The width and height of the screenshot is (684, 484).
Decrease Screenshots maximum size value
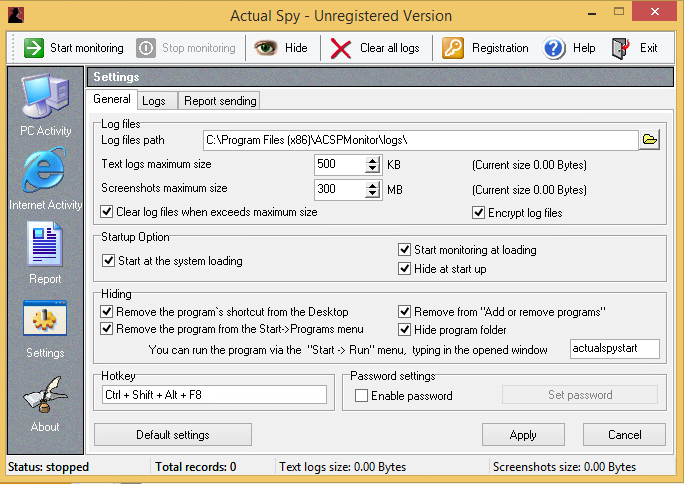click(x=373, y=194)
